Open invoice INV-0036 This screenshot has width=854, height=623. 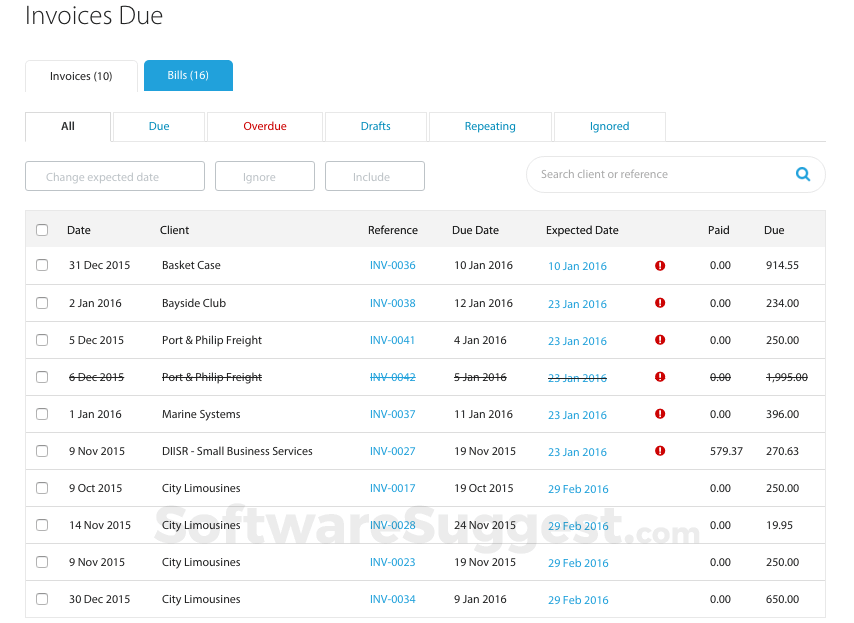(392, 265)
